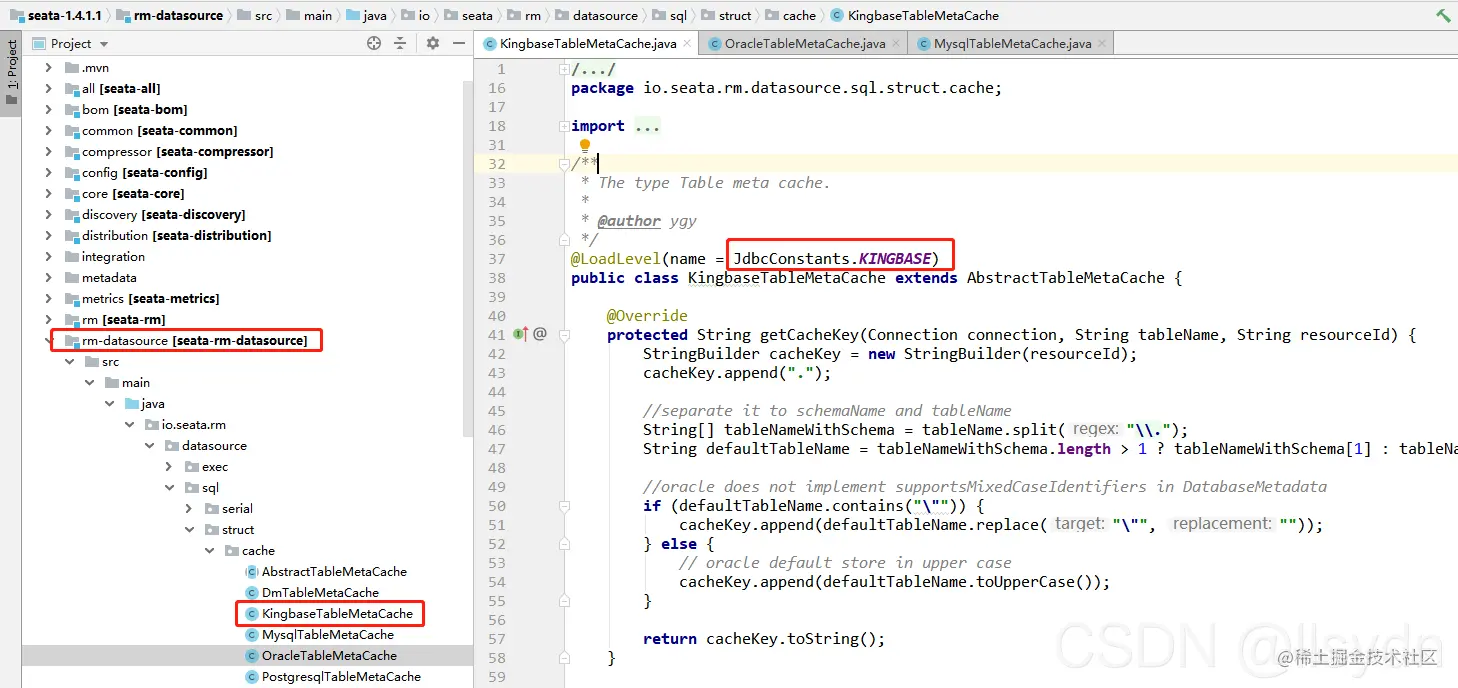
Task: Open MysqlTableMetaCache class in tree
Action: point(328,634)
